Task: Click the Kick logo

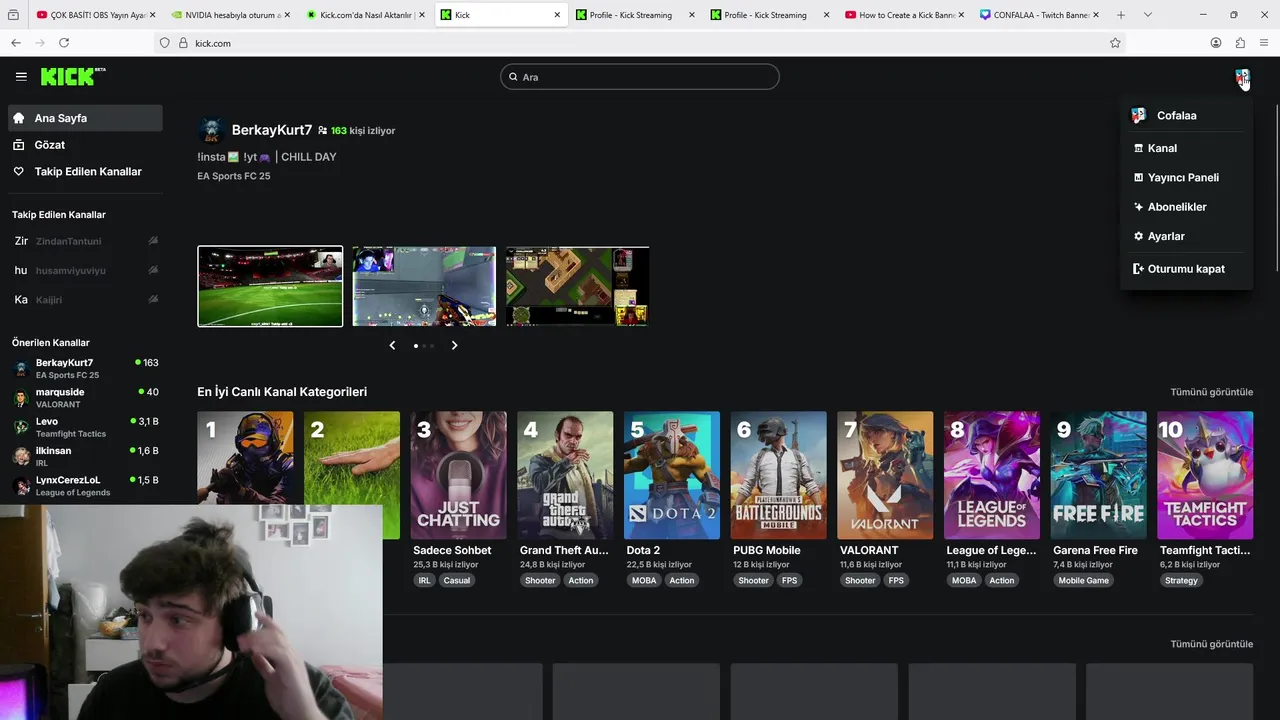Action: (72, 76)
